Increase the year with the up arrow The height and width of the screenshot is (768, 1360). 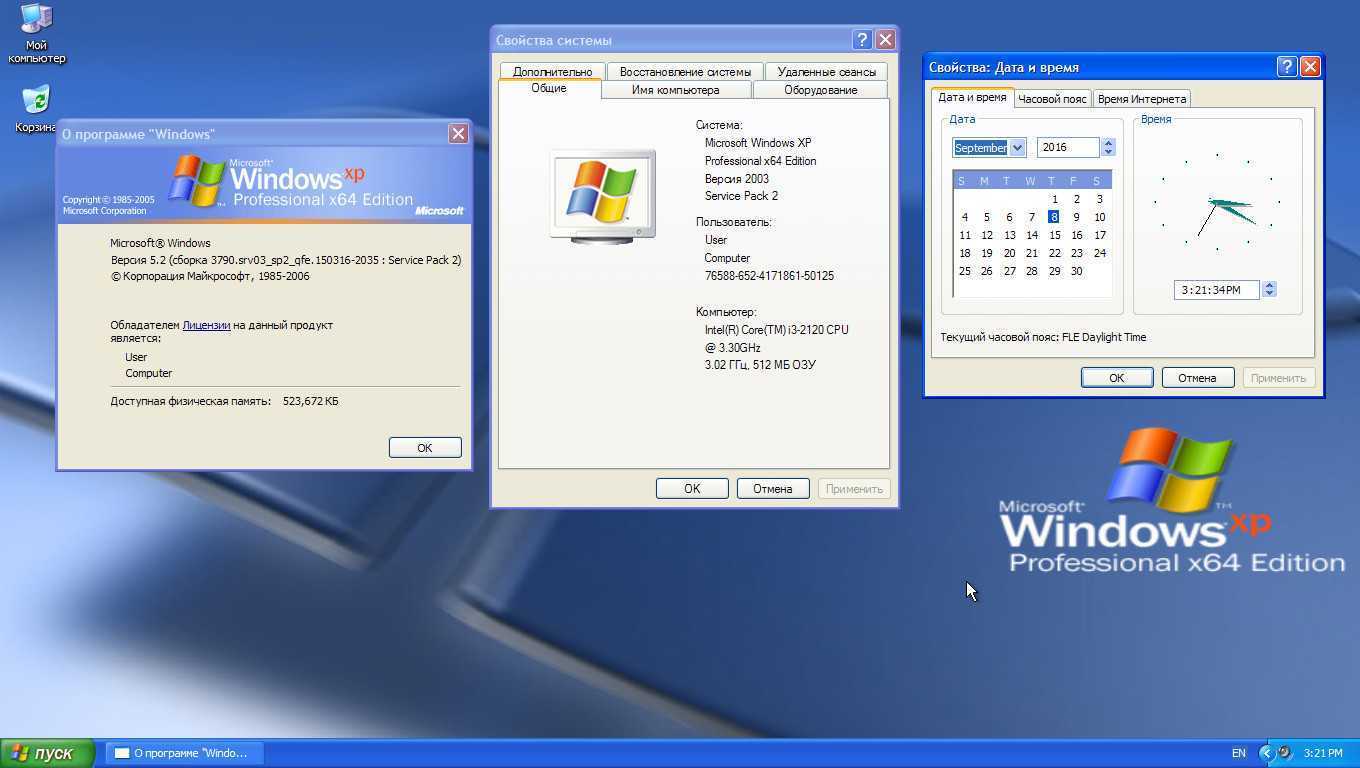pyautogui.click(x=1107, y=143)
